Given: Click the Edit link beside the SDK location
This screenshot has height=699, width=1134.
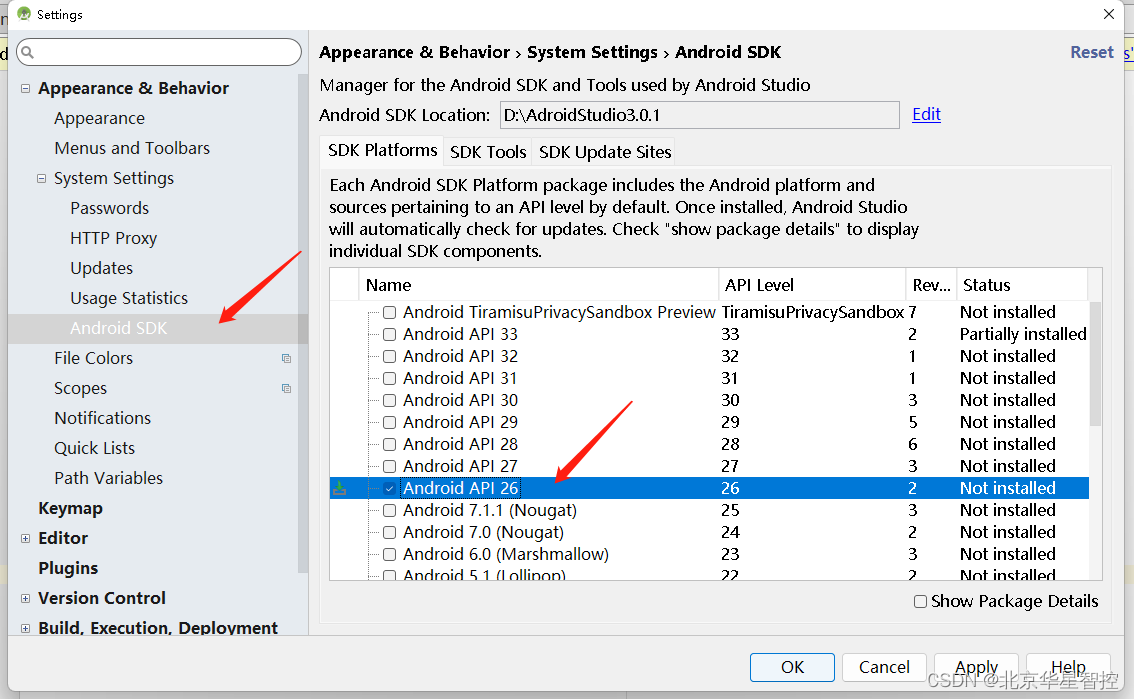Looking at the screenshot, I should (925, 114).
